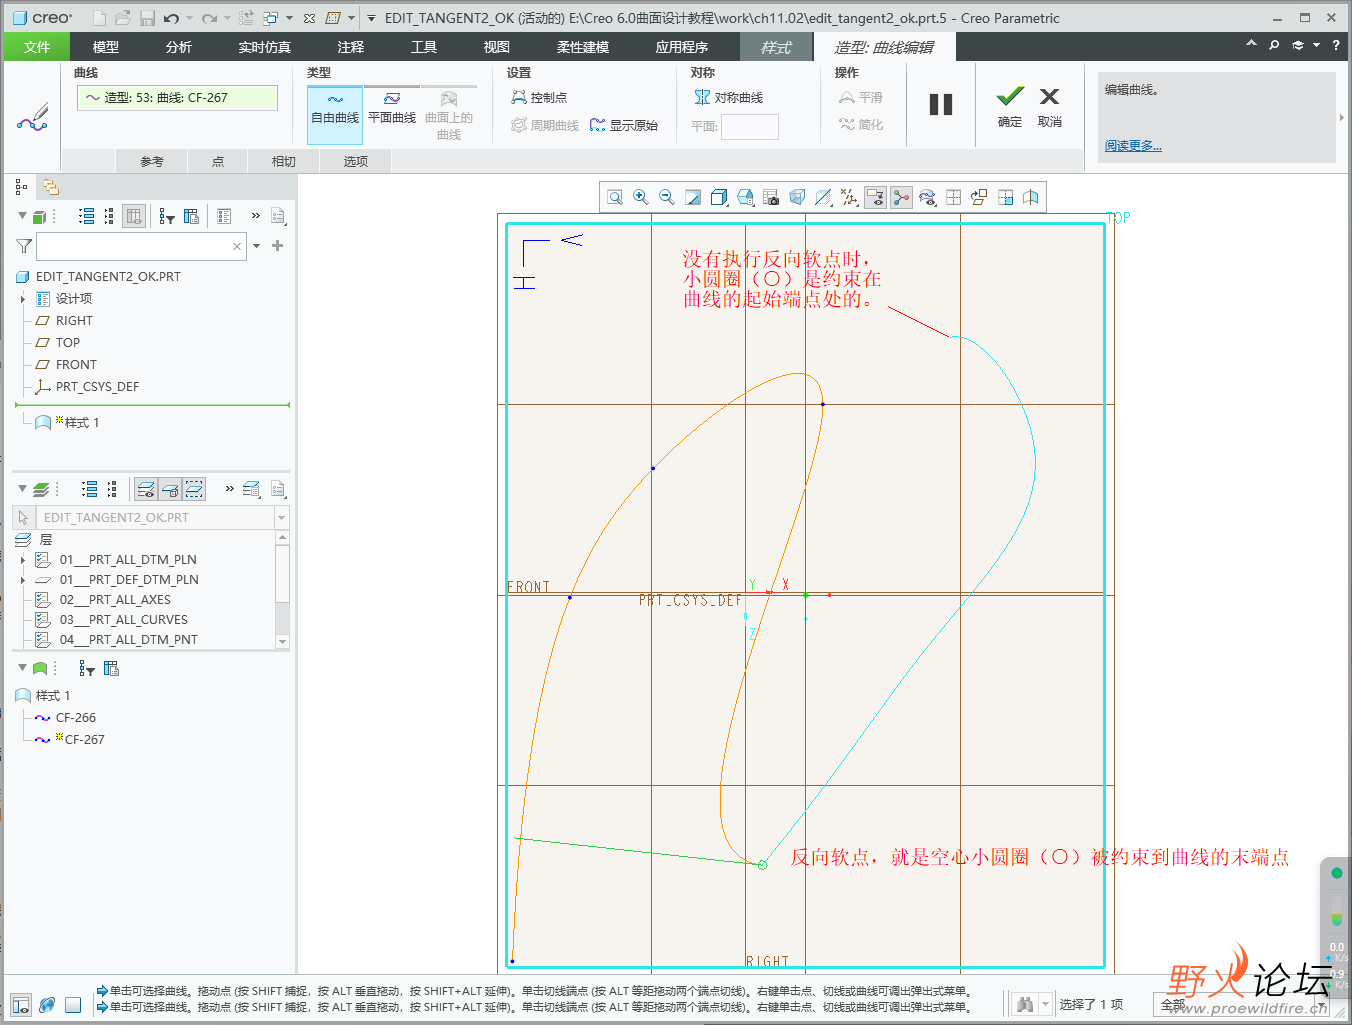The image size is (1352, 1025).
Task: Click the layer tree scrollbar down arrow
Action: (x=282, y=642)
